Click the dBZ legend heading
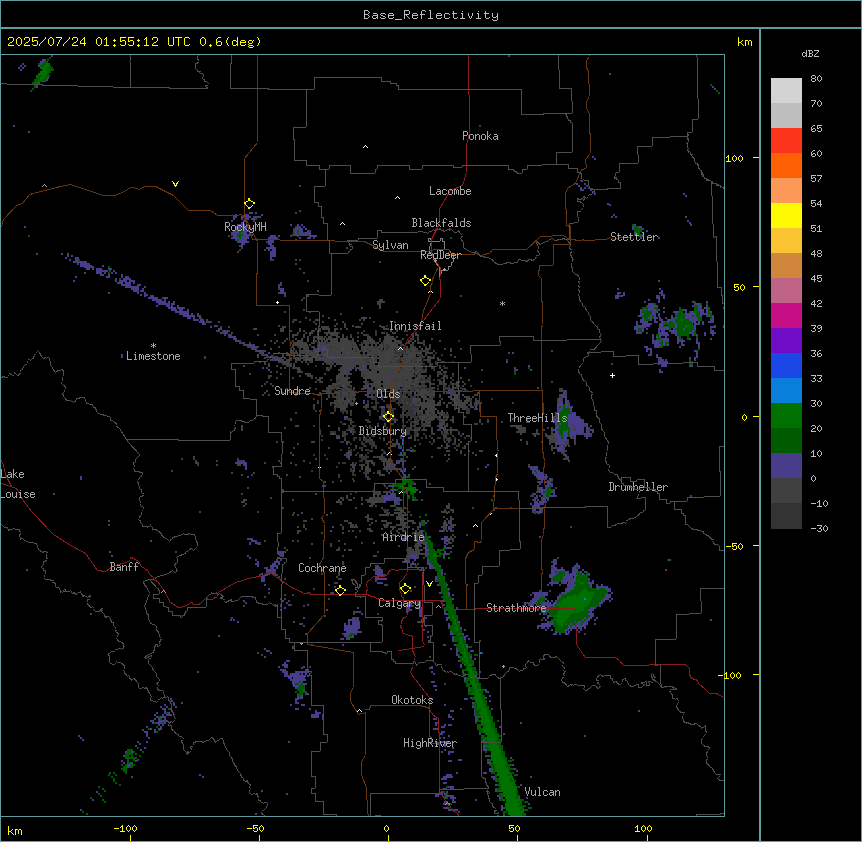 810,54
